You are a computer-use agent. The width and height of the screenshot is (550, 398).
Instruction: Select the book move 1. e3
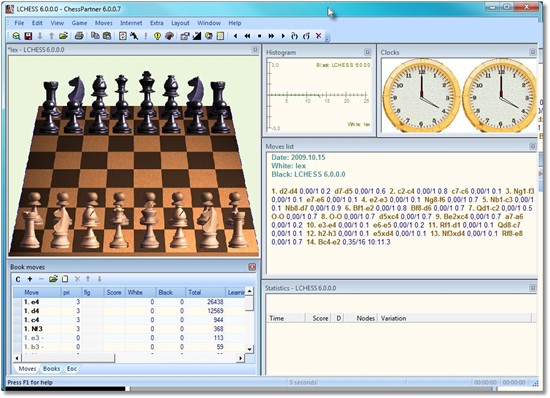(129, 338)
